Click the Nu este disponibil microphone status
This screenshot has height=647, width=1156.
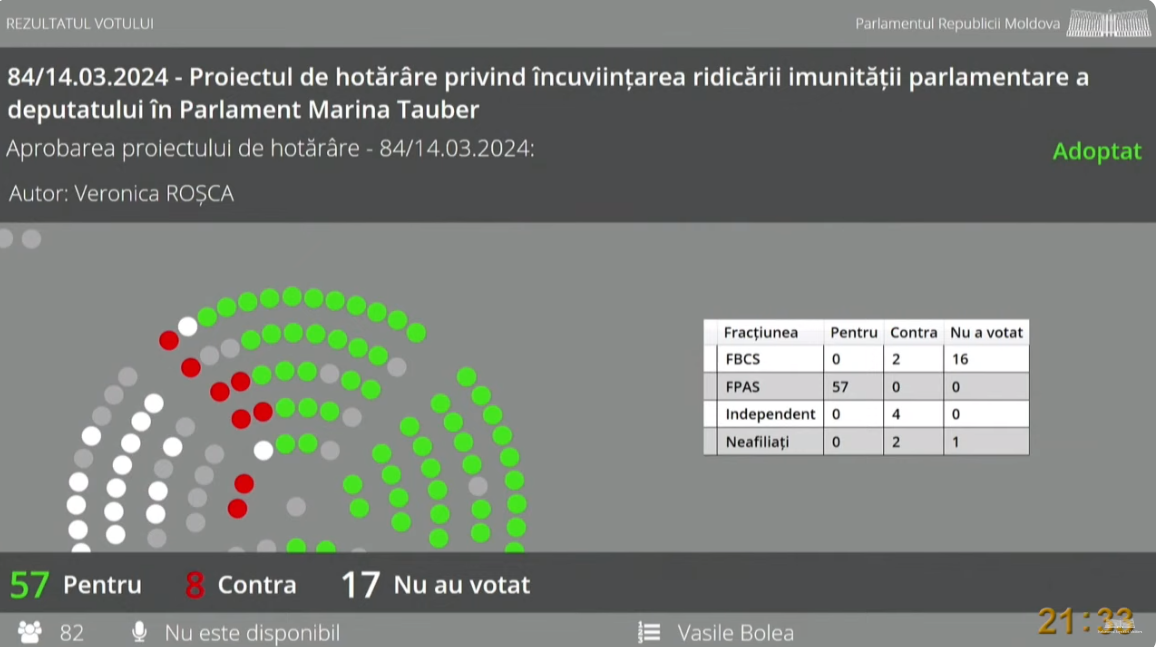click(x=252, y=632)
